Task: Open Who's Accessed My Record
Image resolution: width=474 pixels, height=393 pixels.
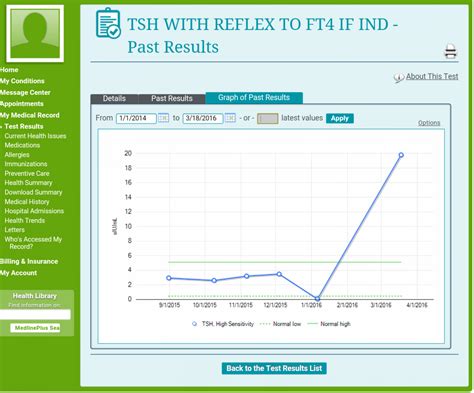Action: 33,243
